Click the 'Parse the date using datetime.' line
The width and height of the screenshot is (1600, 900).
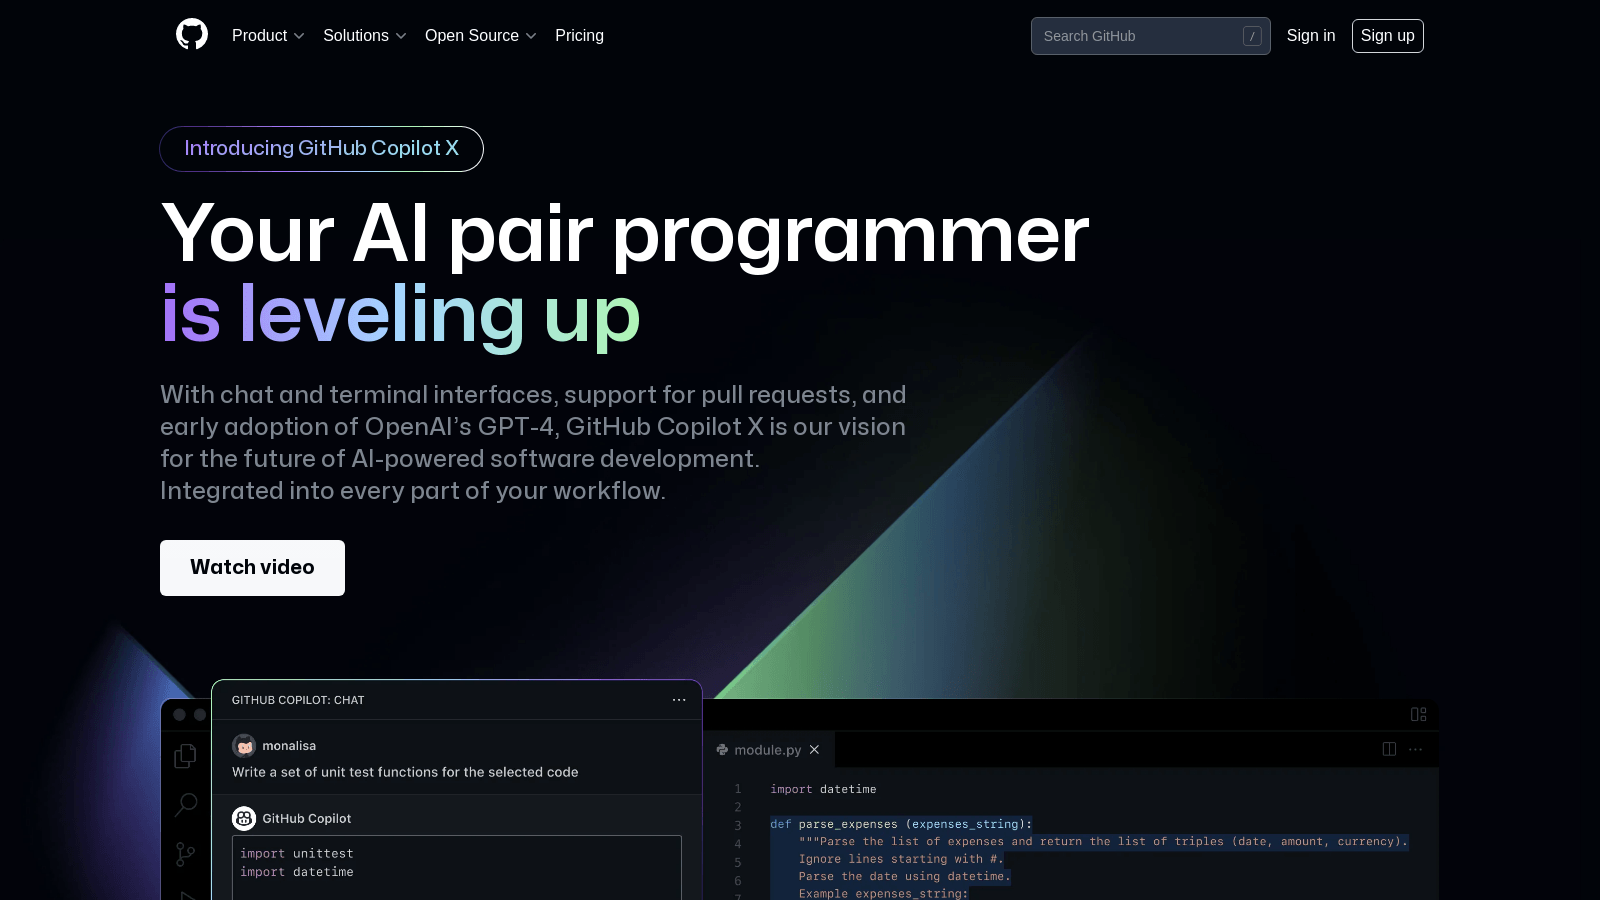905,876
